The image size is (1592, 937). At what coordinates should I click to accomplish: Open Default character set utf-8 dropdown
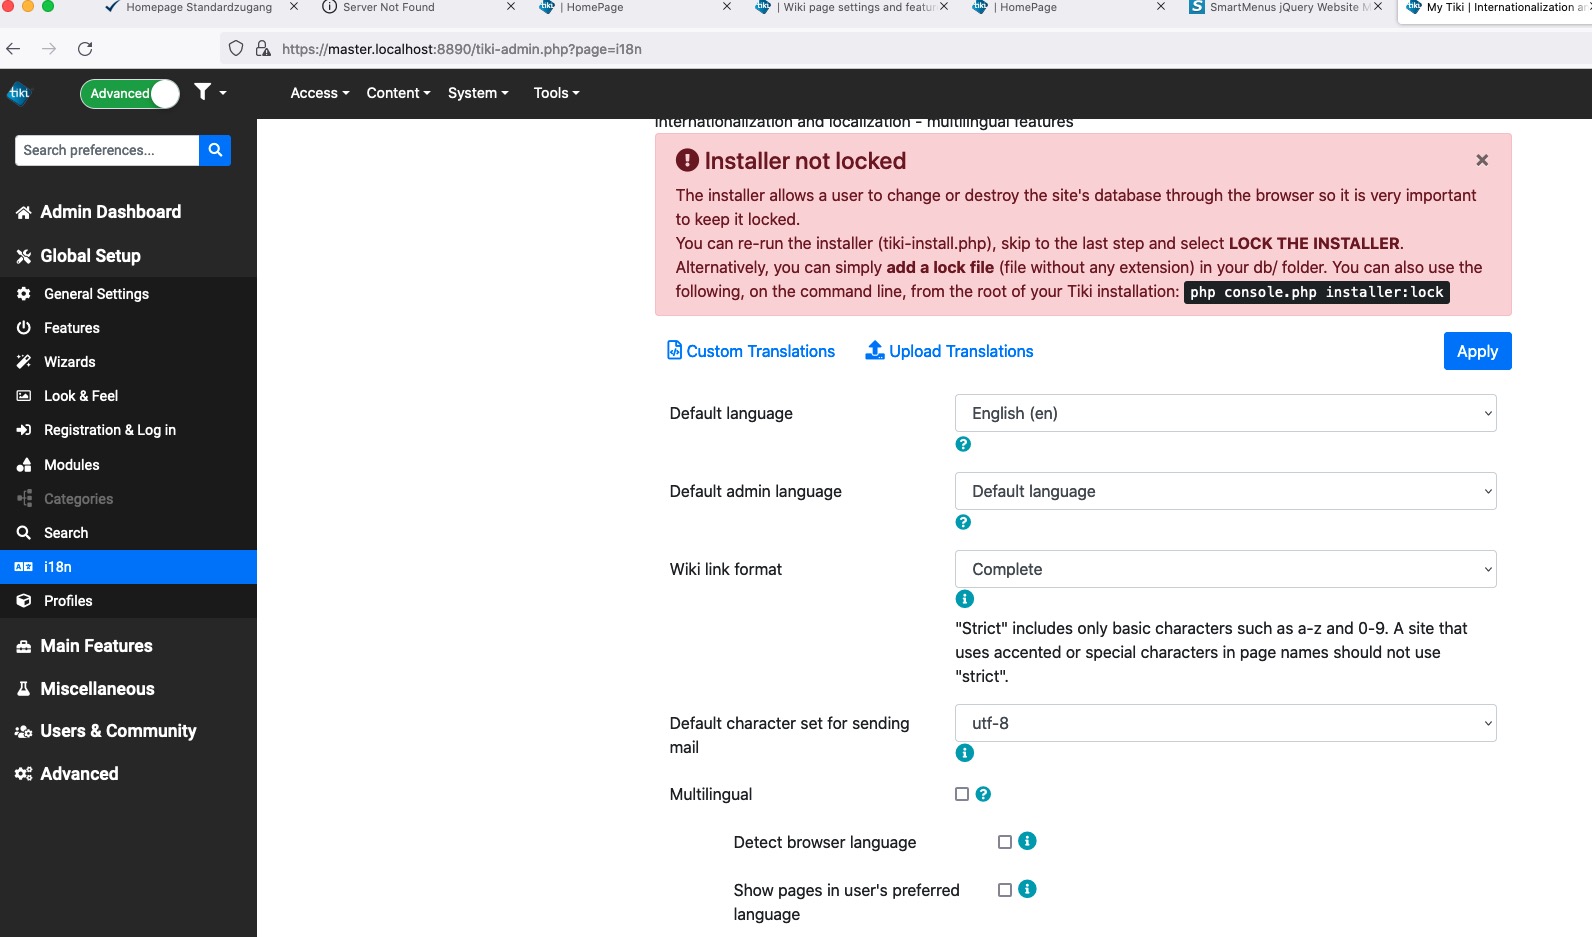pos(1225,723)
